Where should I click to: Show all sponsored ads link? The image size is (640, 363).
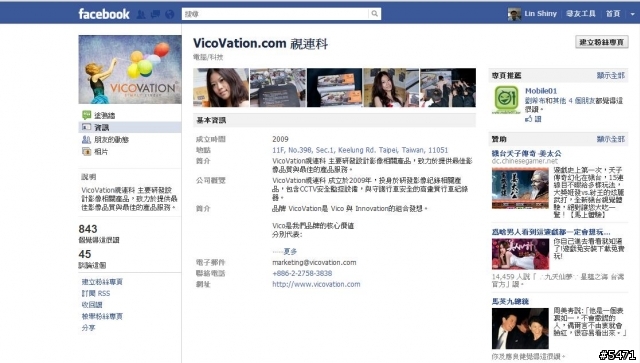coord(611,139)
